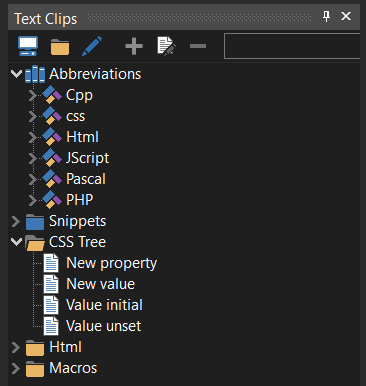This screenshot has width=366, height=386.
Task: Select the JScript tree item
Action: 87,158
